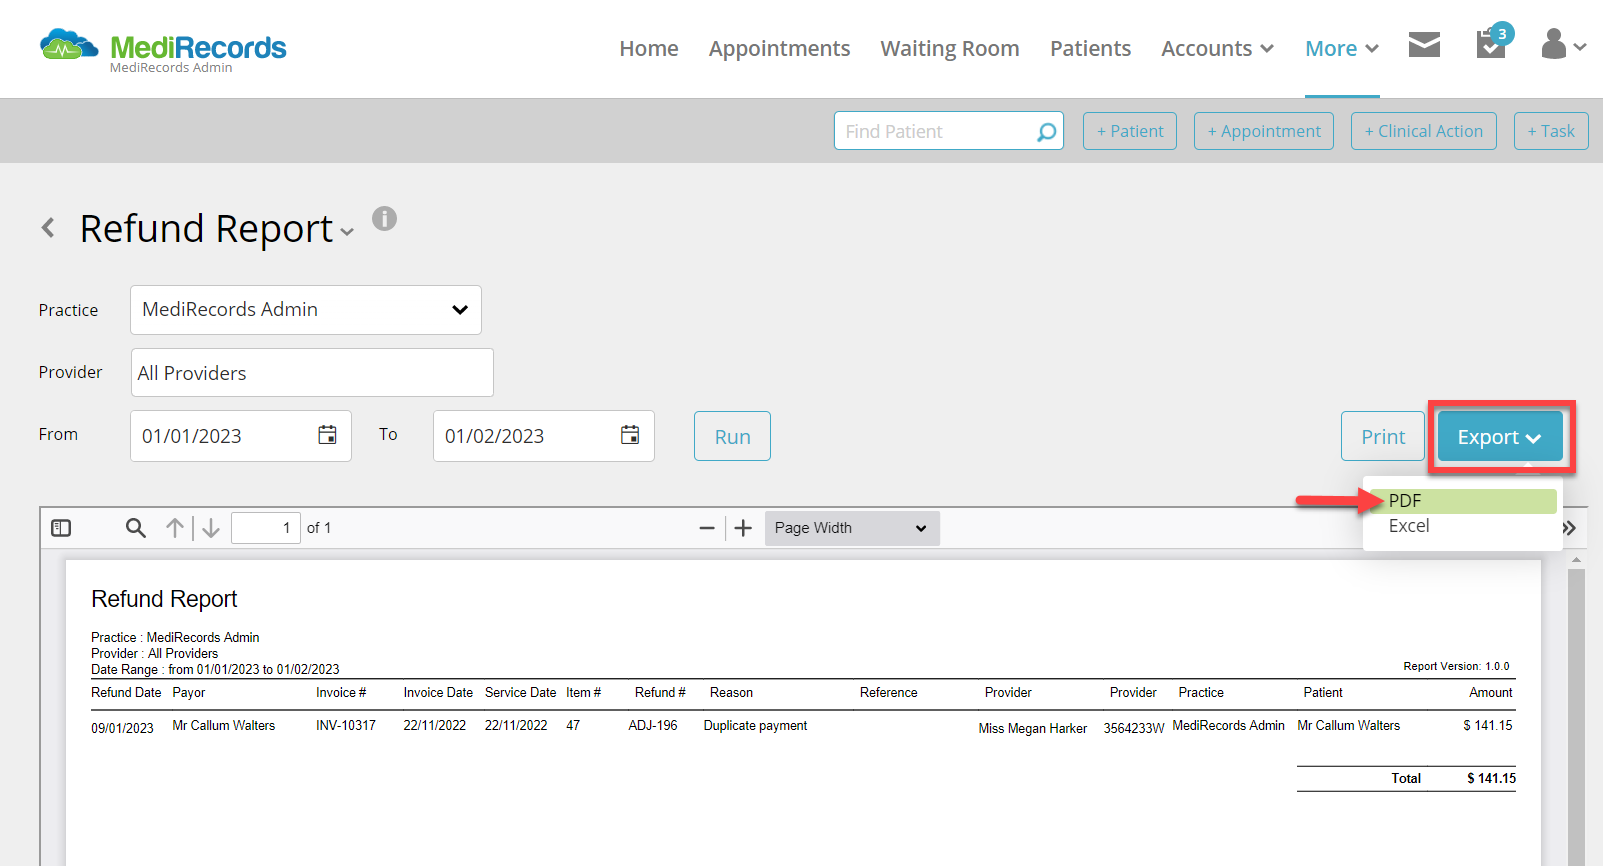
Task: Click the Report Version: 1.0.0 text
Action: click(x=1456, y=666)
